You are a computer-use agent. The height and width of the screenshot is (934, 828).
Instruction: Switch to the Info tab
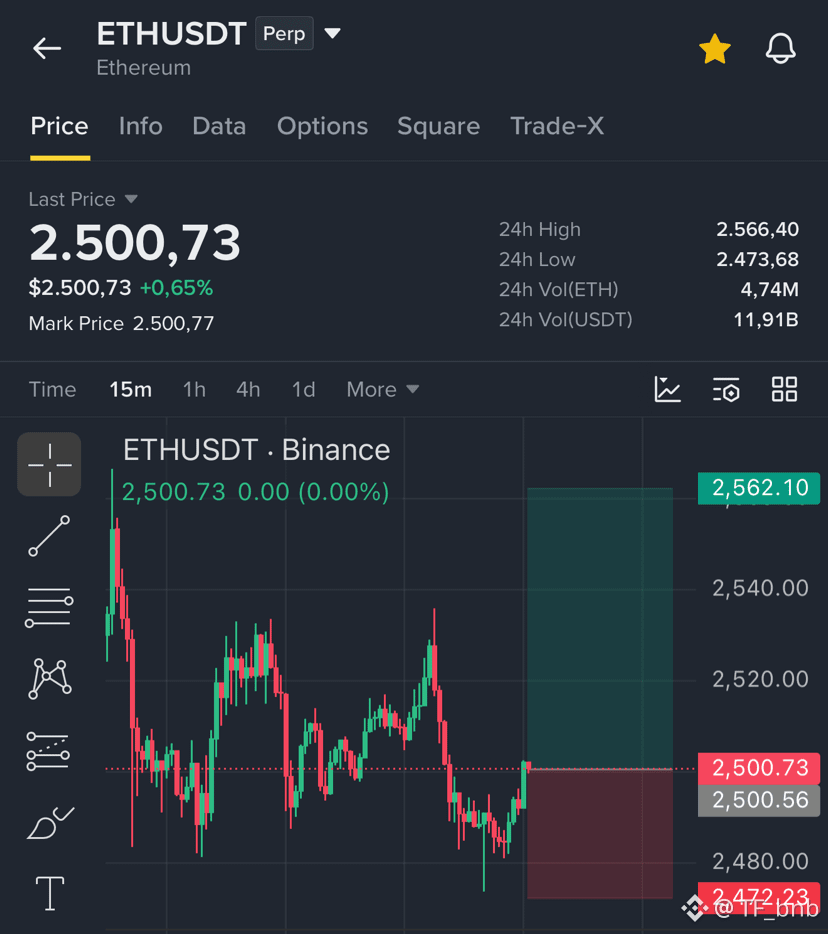click(x=141, y=126)
